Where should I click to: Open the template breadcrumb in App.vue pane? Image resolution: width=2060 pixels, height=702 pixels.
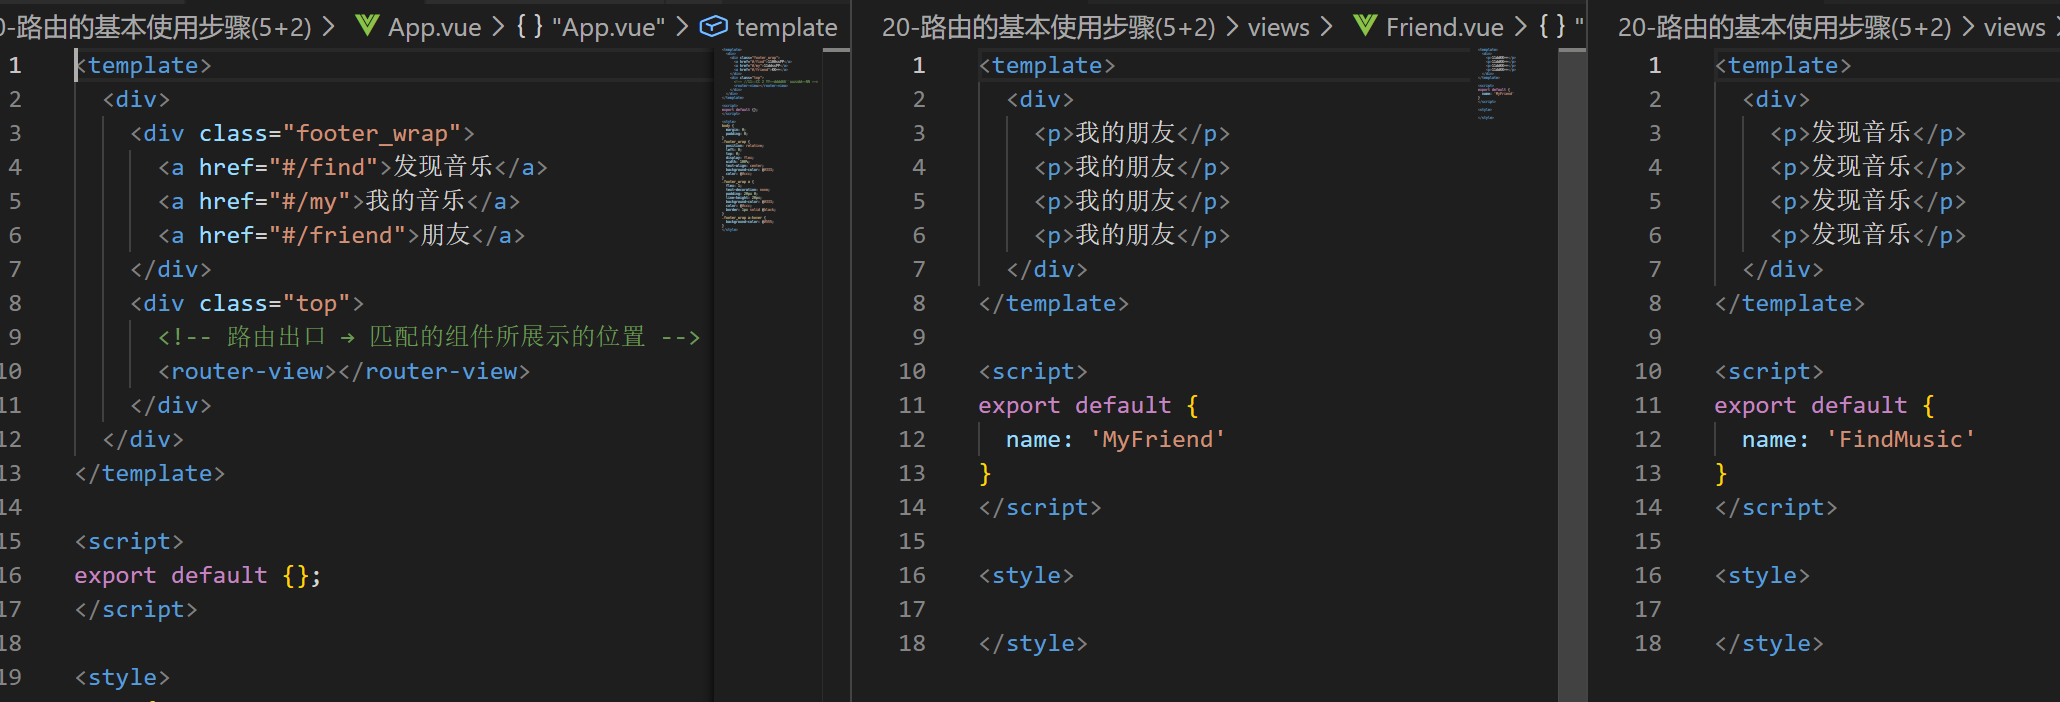tap(786, 27)
